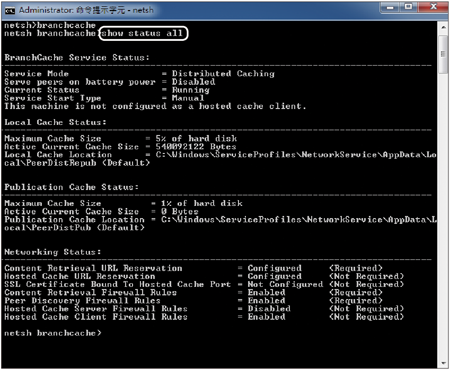Screen dimensions: 450x370
Task: Click 'This machine is not configured' line
Action: tap(155, 106)
